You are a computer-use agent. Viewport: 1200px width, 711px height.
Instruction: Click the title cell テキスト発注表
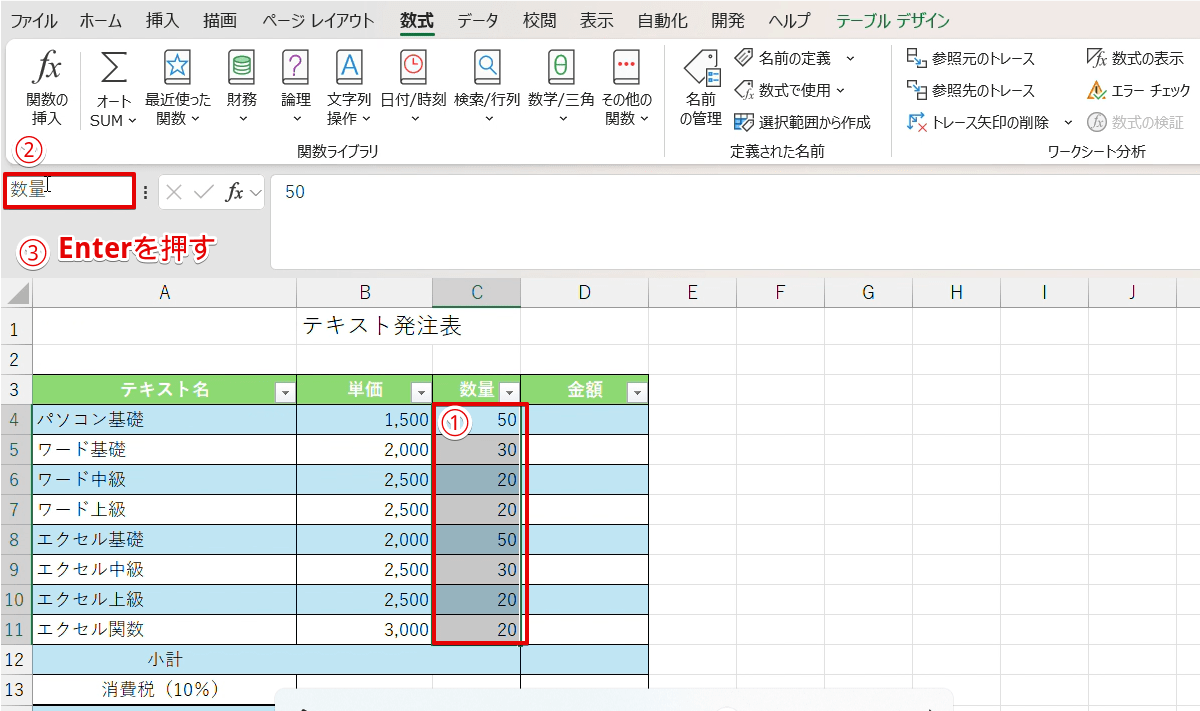tap(381, 325)
